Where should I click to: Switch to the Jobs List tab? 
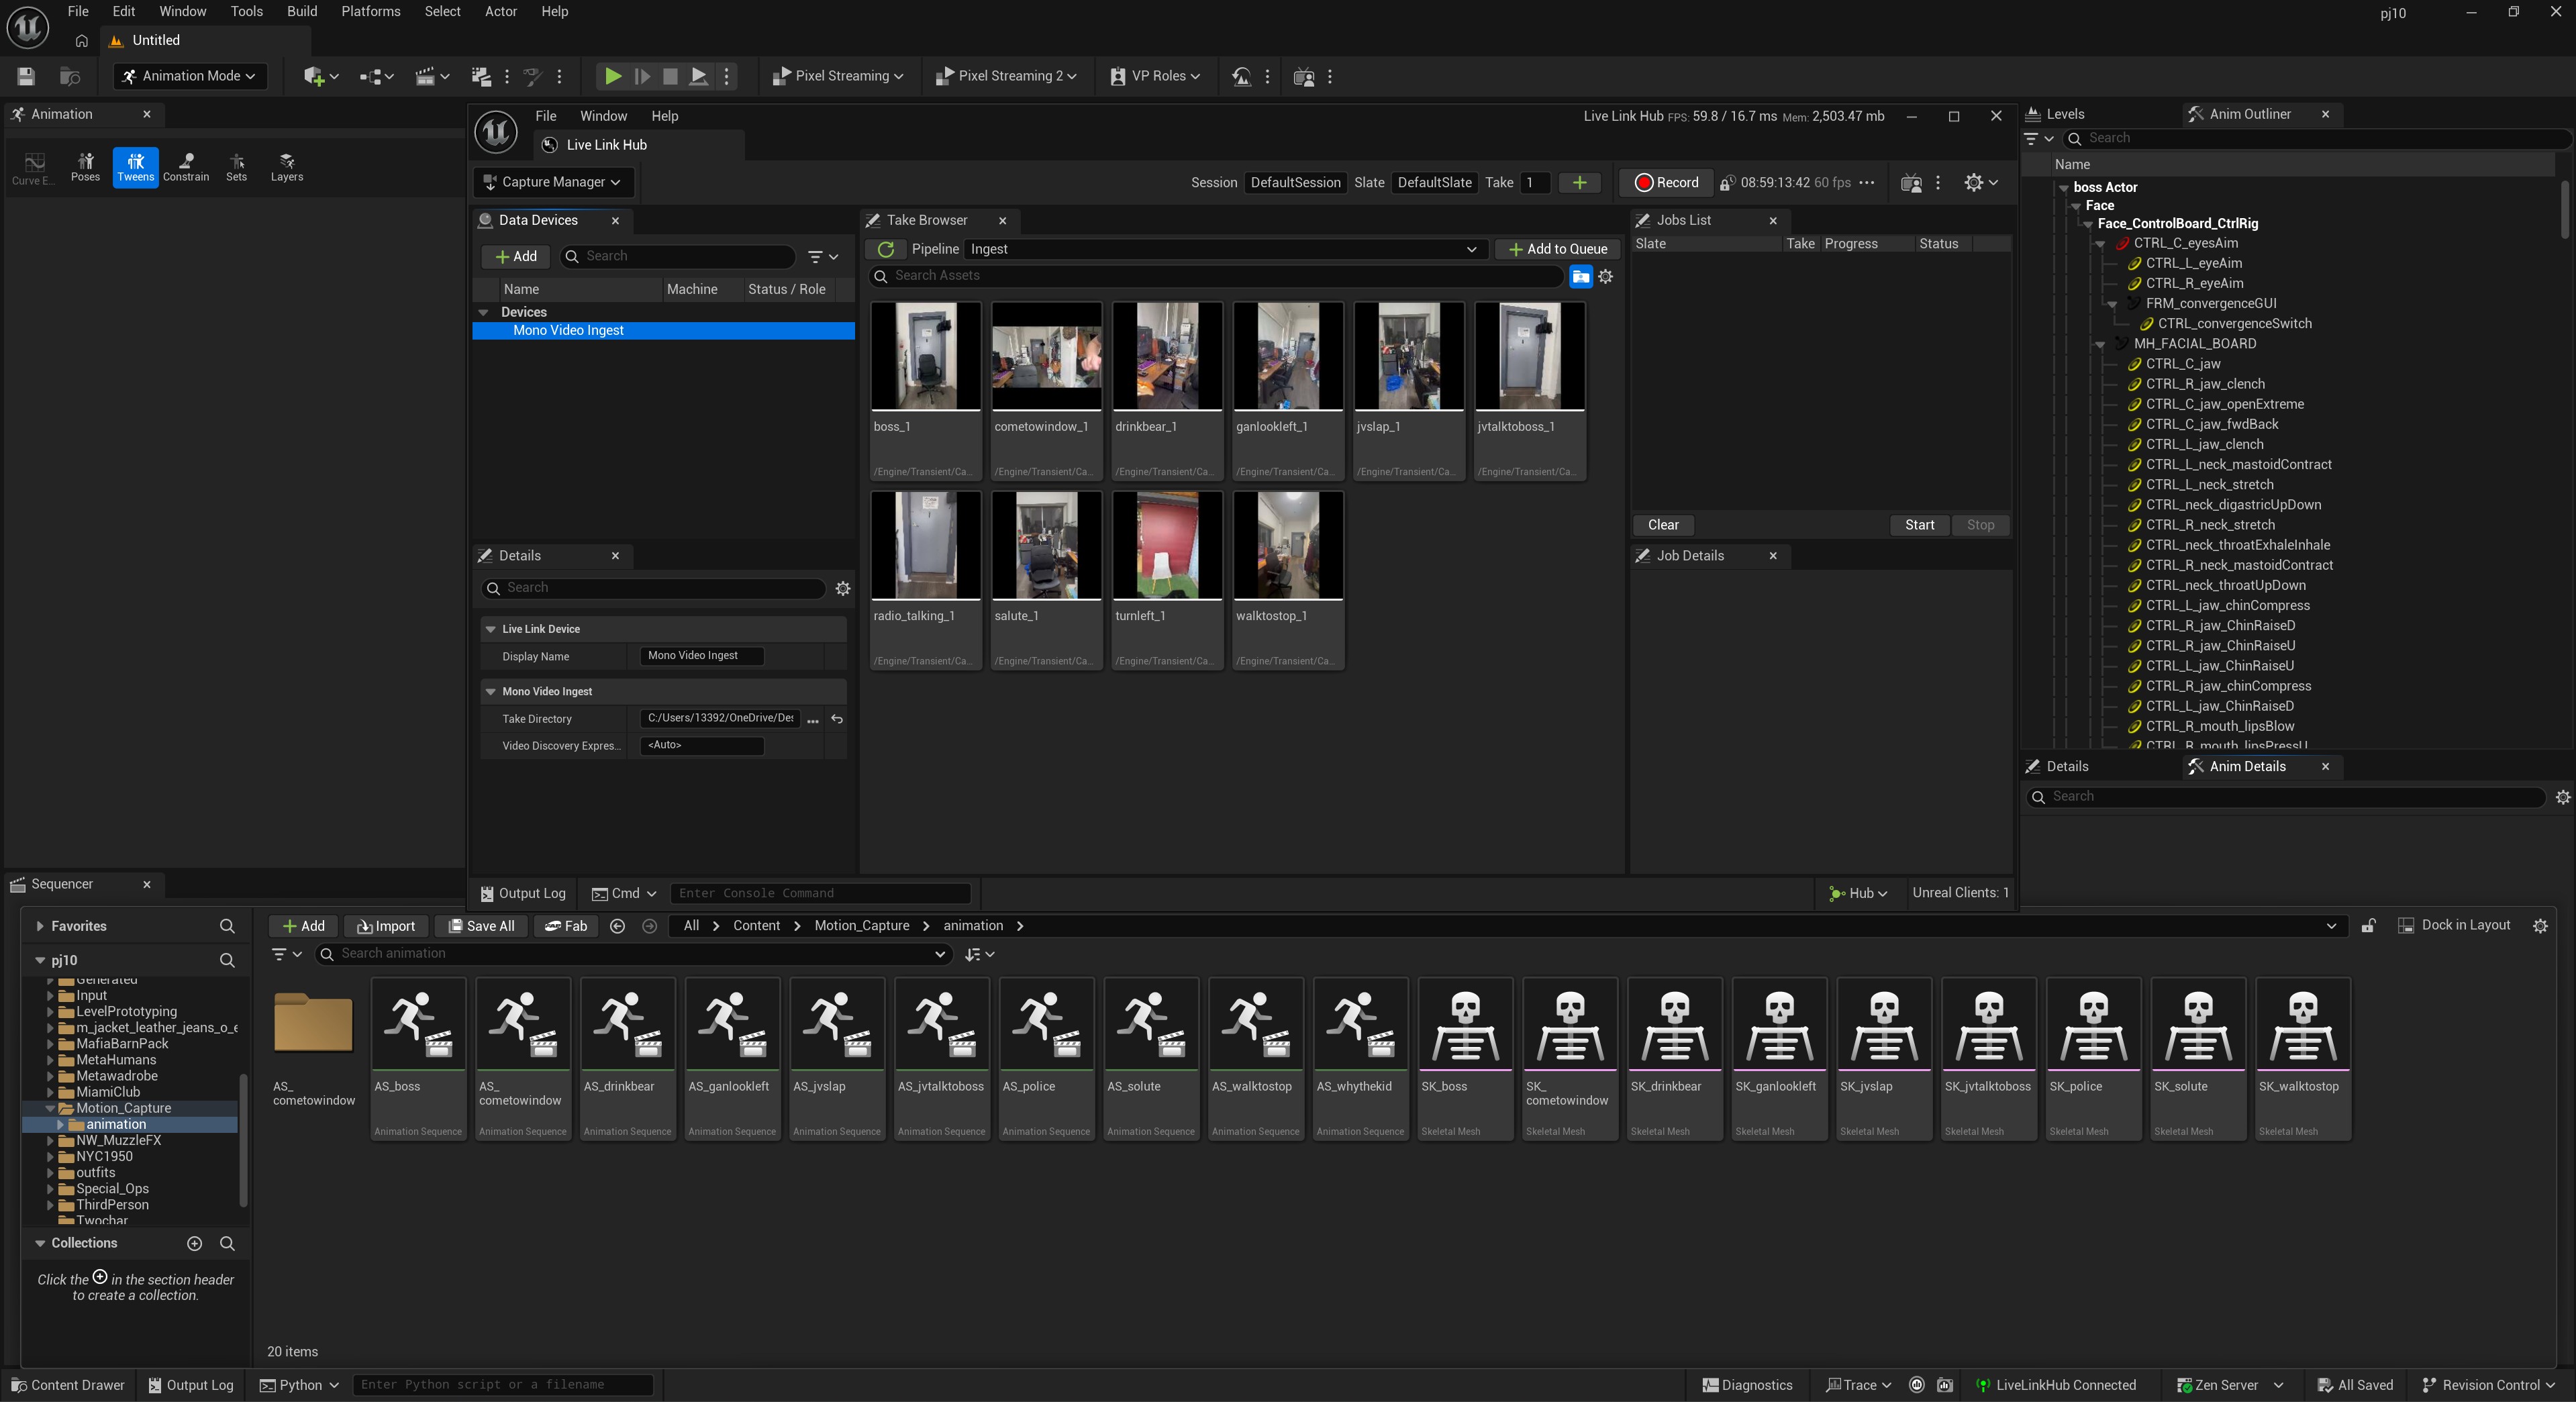pyautogui.click(x=1684, y=220)
